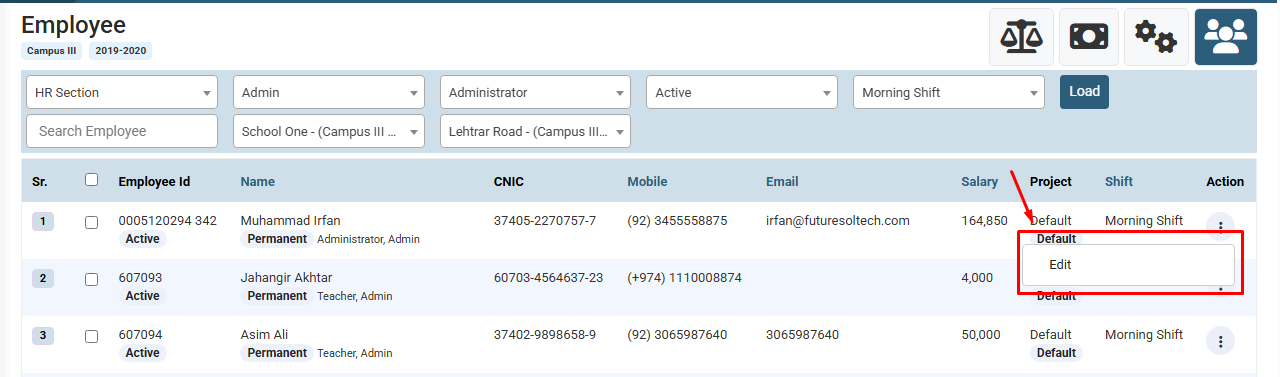Expand the Admin dropdown
This screenshot has width=1280, height=377.
pos(329,92)
